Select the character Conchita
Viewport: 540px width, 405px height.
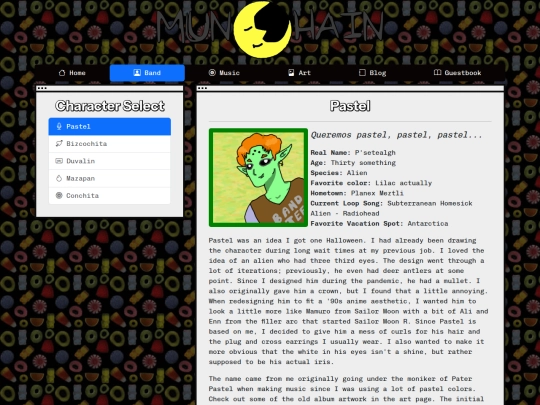tap(110, 195)
